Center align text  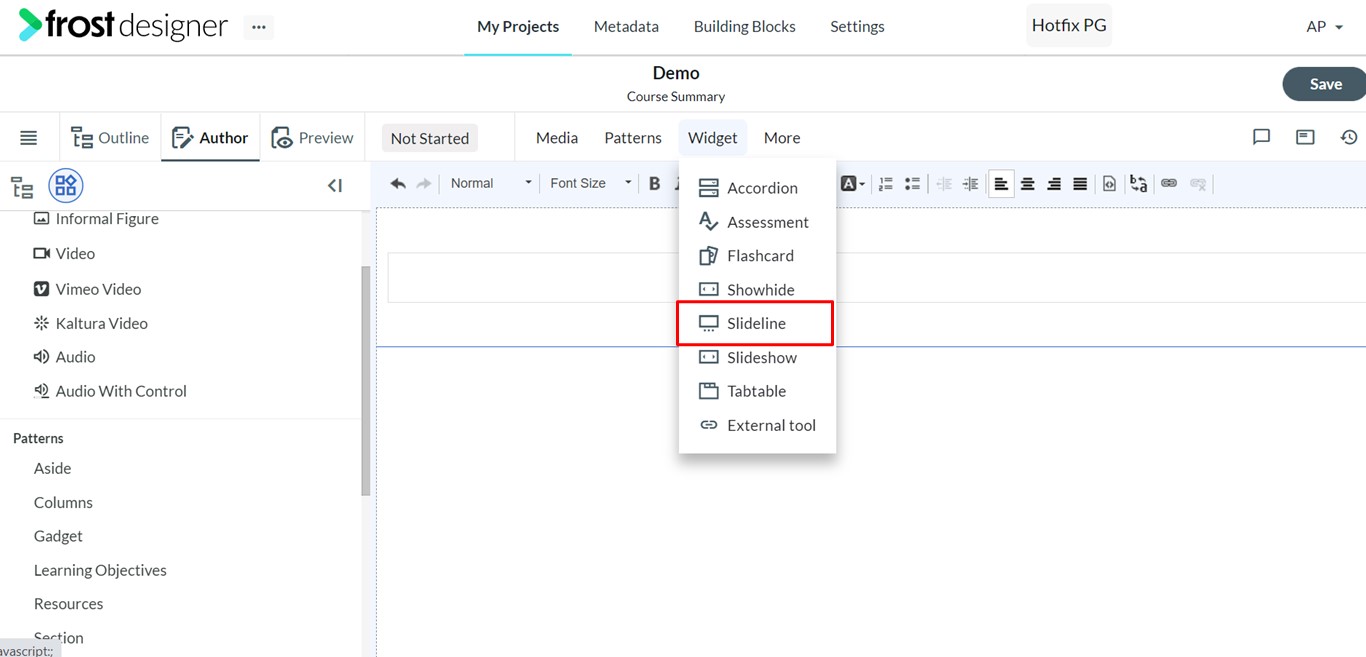point(1027,183)
